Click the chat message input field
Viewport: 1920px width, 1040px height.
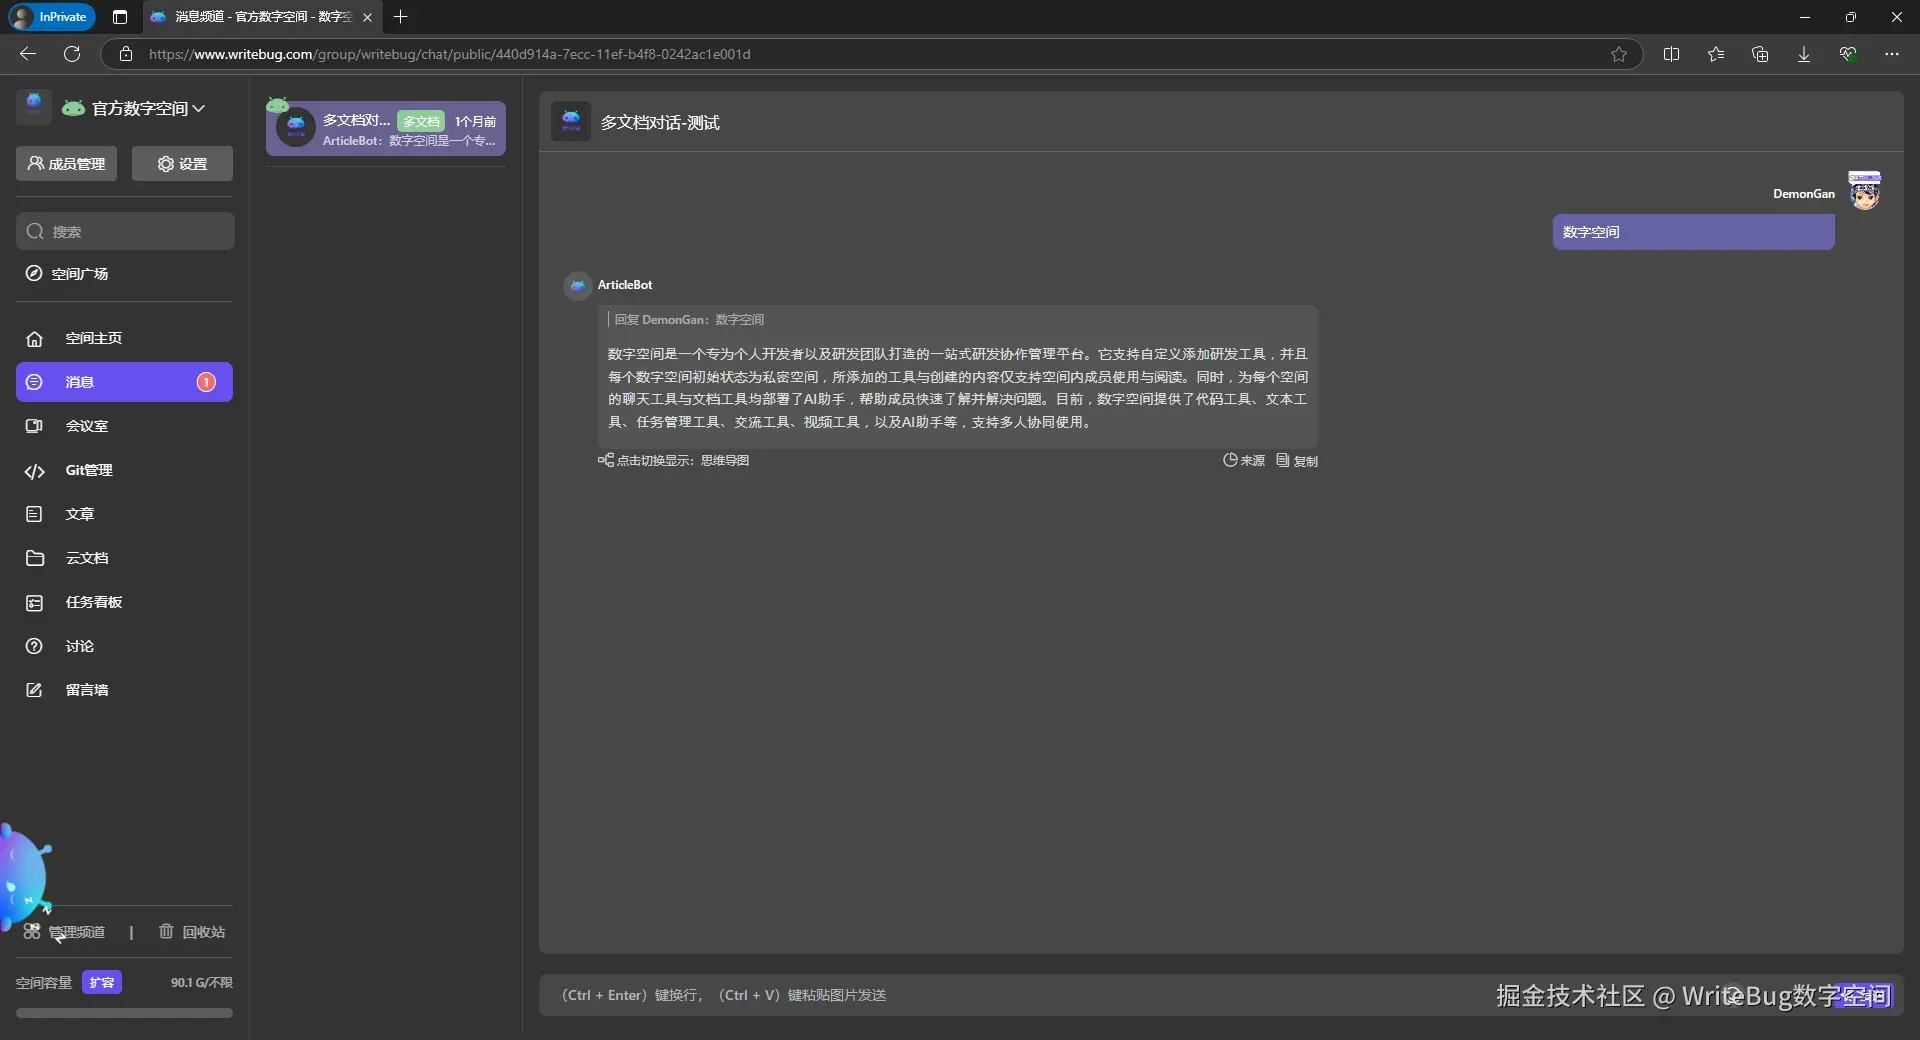(x=1100, y=995)
